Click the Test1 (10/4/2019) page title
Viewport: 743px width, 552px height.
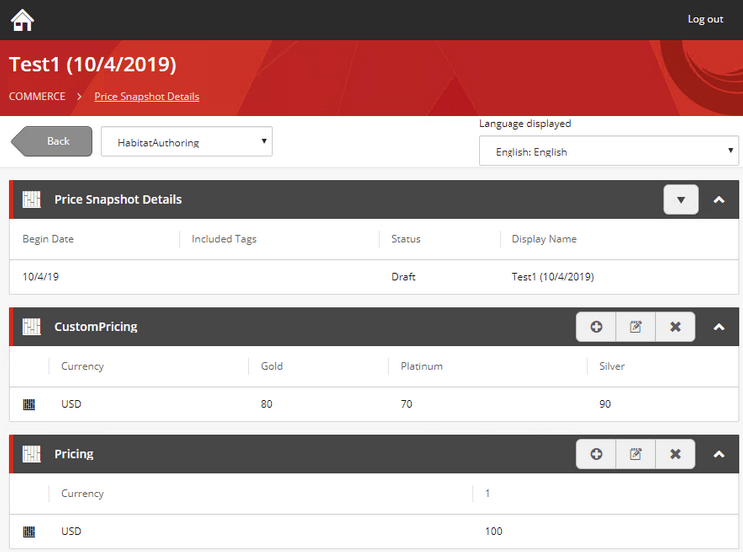(x=92, y=64)
